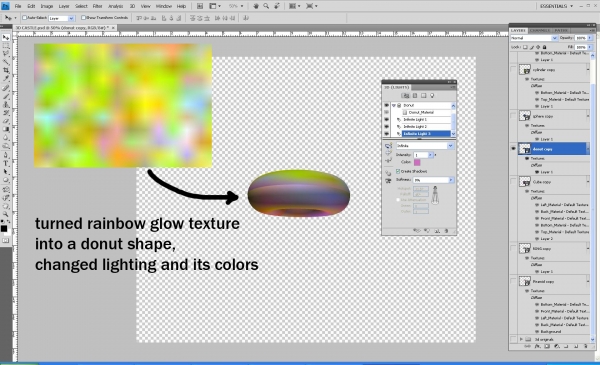Image resolution: width=600 pixels, height=365 pixels.
Task: Select the Crop tool
Action: click(x=6, y=70)
